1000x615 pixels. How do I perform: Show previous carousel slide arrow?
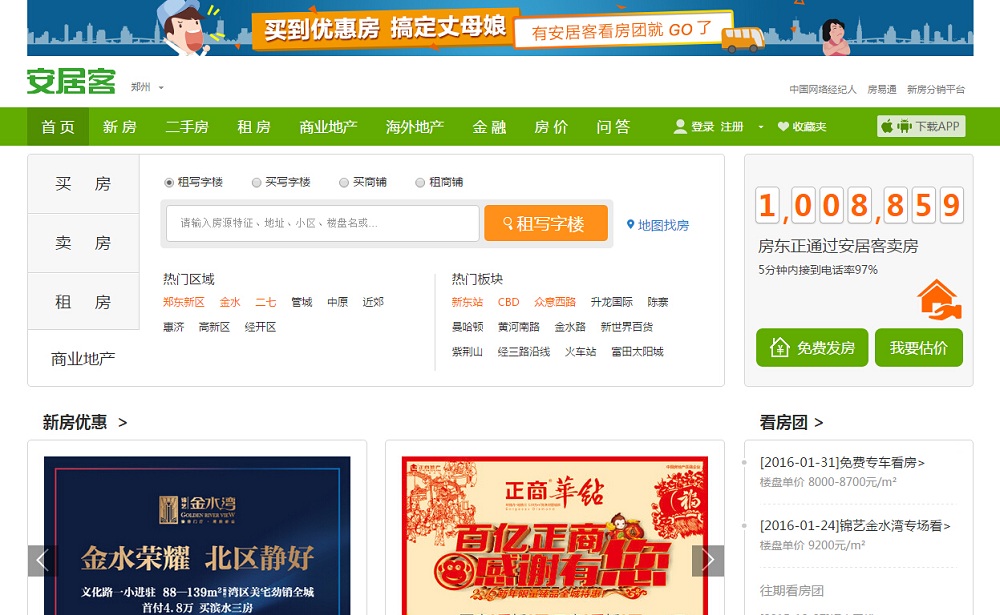(x=43, y=561)
